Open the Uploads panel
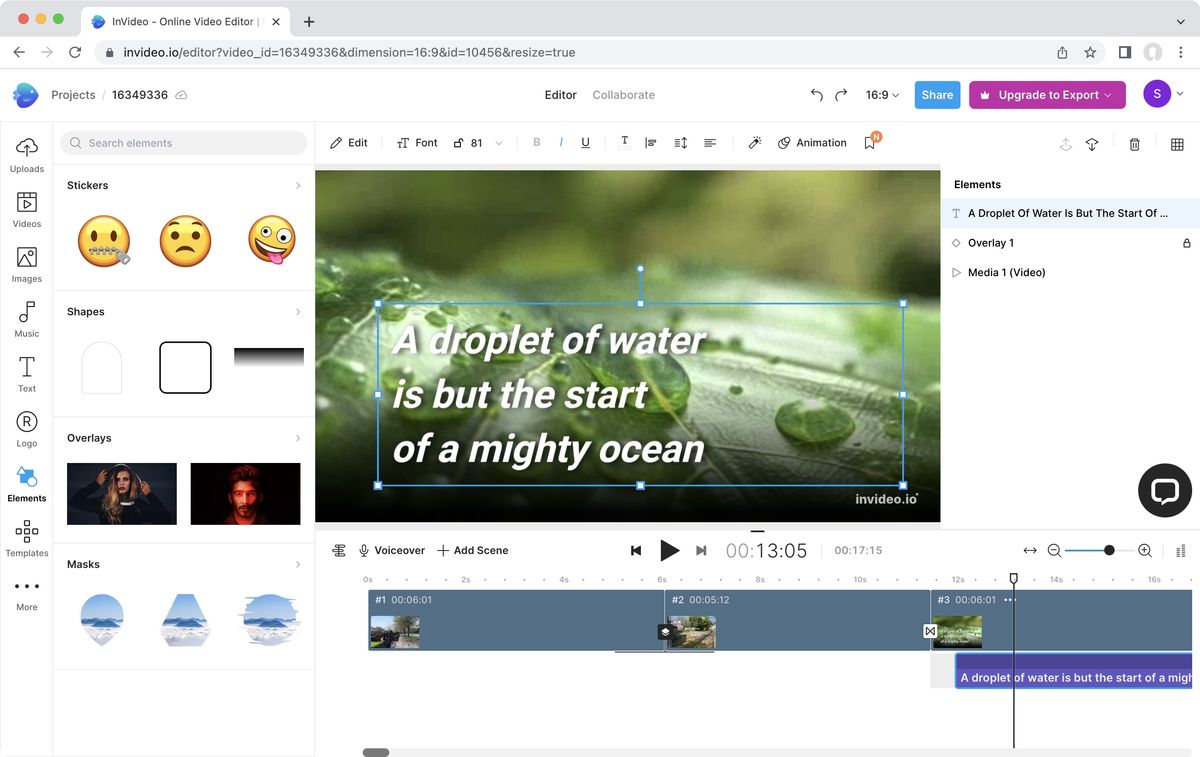This screenshot has height=757, width=1200. tap(26, 152)
